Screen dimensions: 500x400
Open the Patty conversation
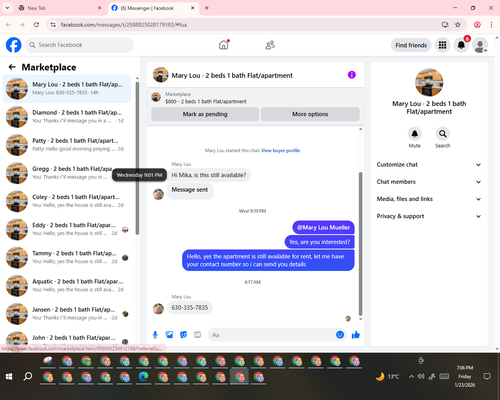tap(67, 145)
